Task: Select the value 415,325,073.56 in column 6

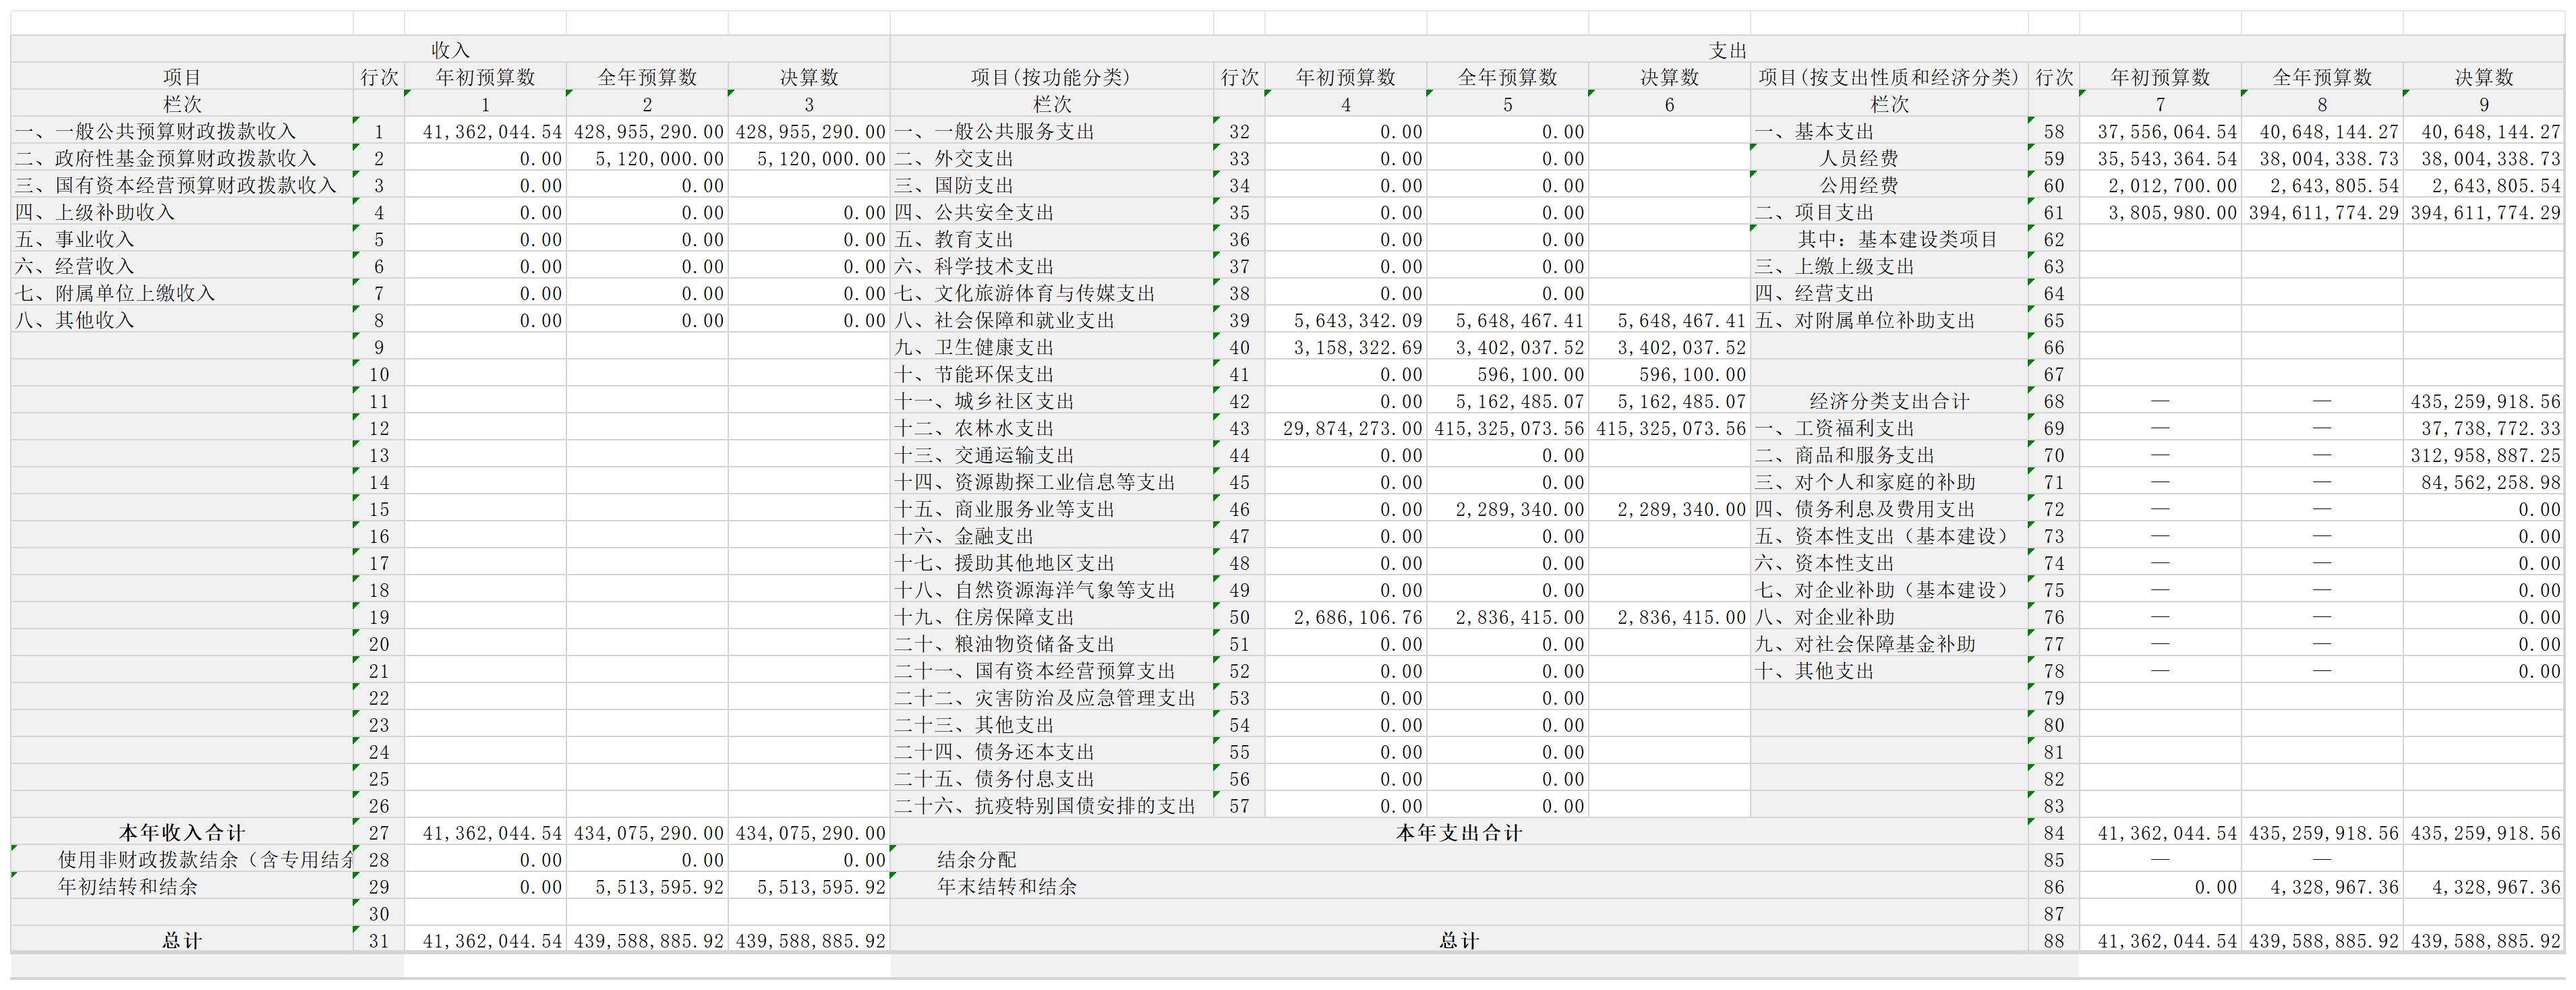Action: (x=1669, y=428)
